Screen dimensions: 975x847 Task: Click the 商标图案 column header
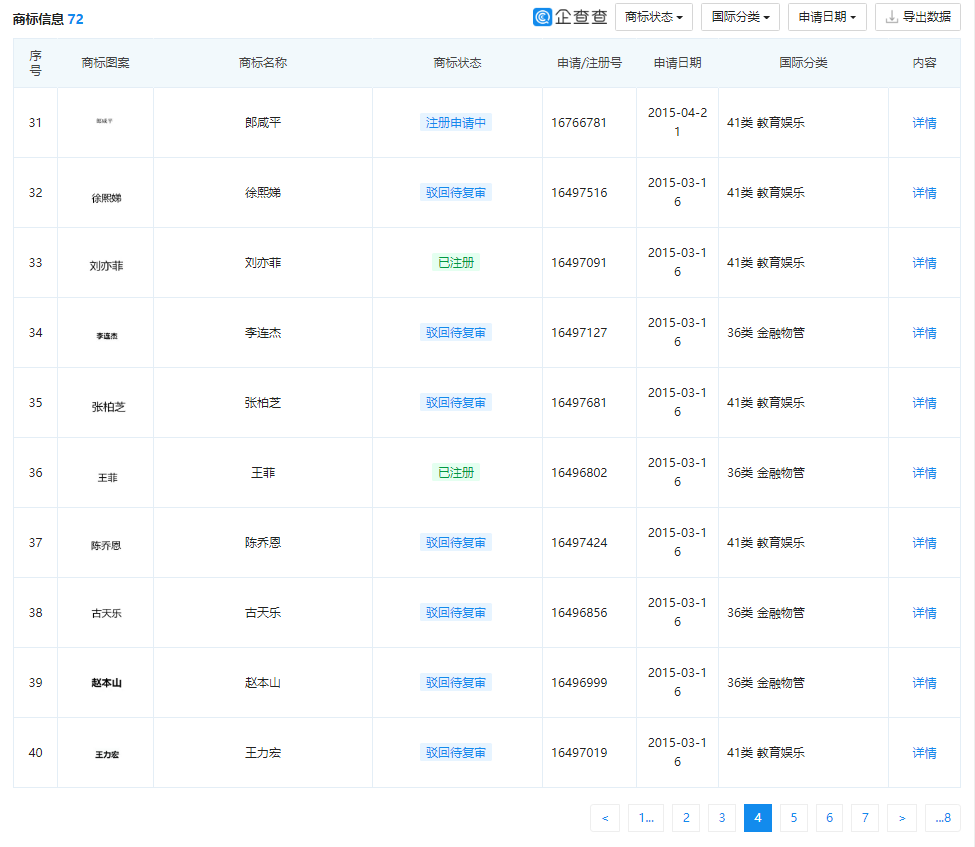pos(106,63)
